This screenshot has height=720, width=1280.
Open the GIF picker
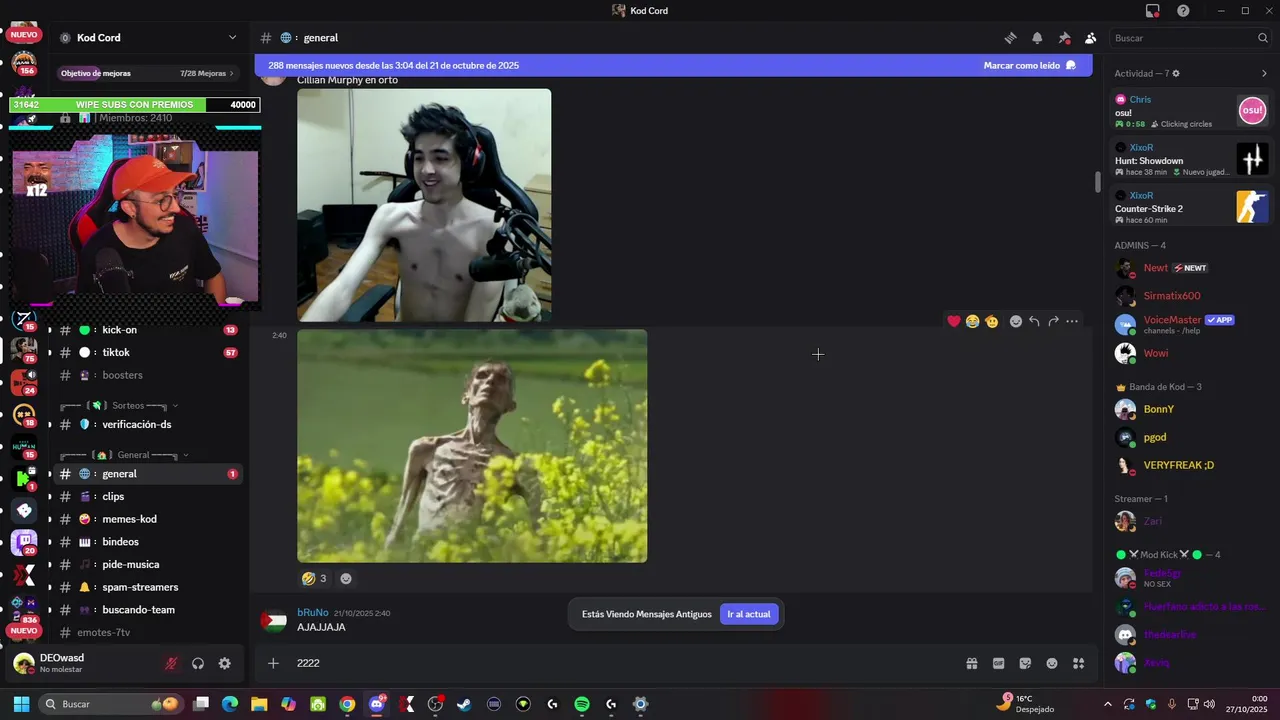tap(998, 663)
